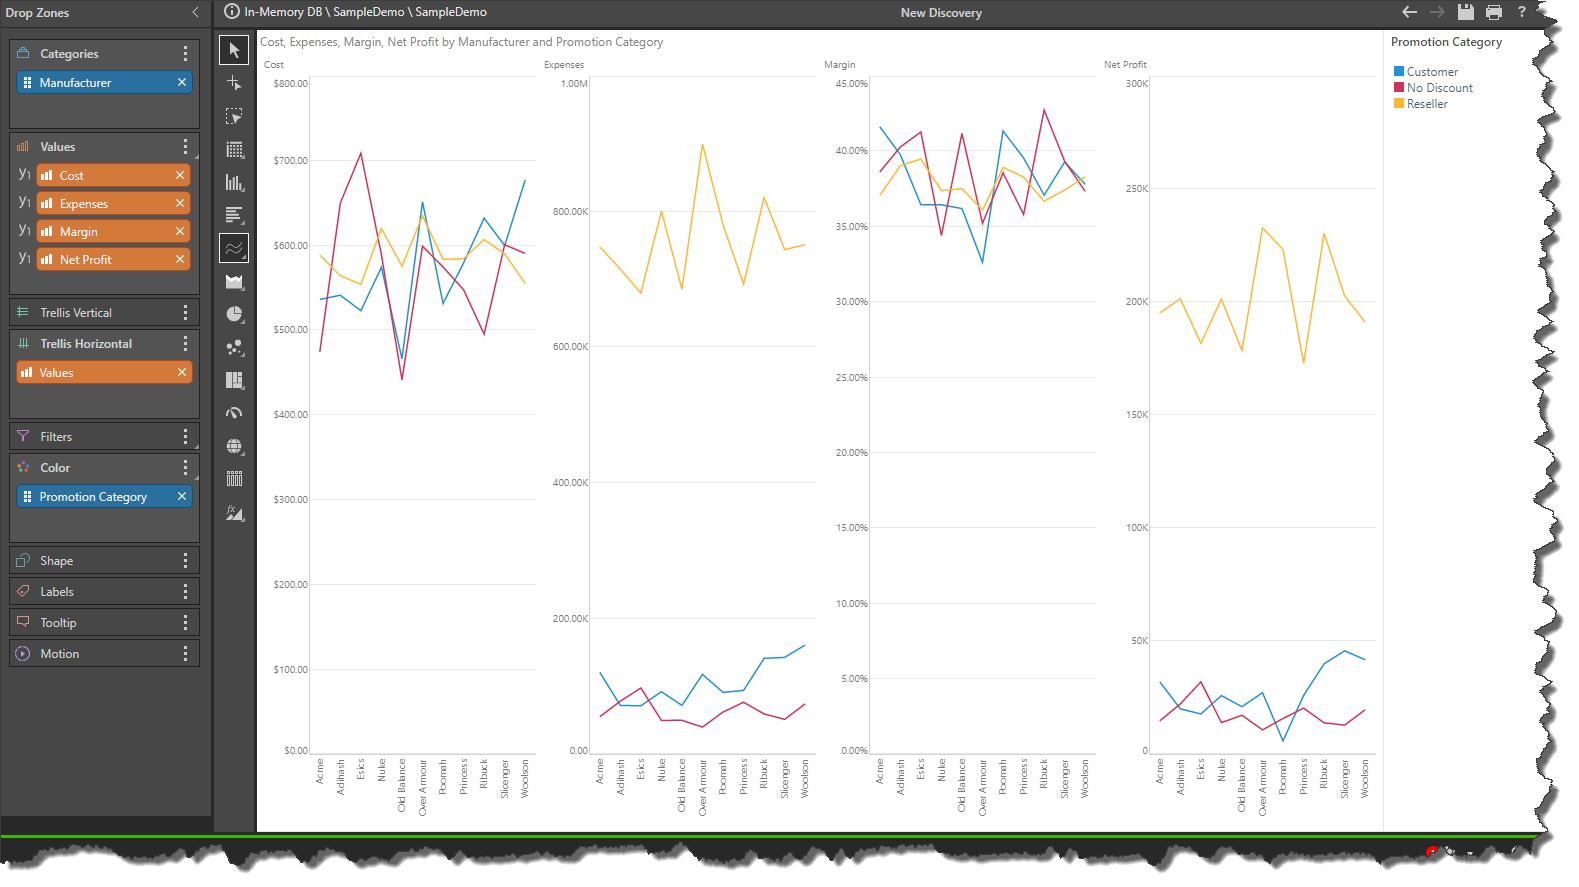Remove the Net Profit value chip
The height and width of the screenshot is (887, 1579).
click(x=180, y=259)
